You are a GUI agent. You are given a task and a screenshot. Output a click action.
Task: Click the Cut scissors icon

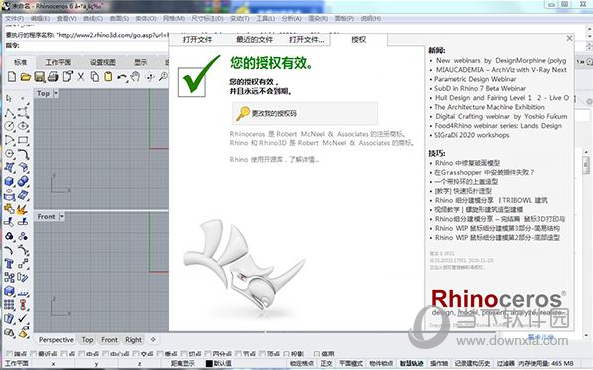tap(81, 77)
